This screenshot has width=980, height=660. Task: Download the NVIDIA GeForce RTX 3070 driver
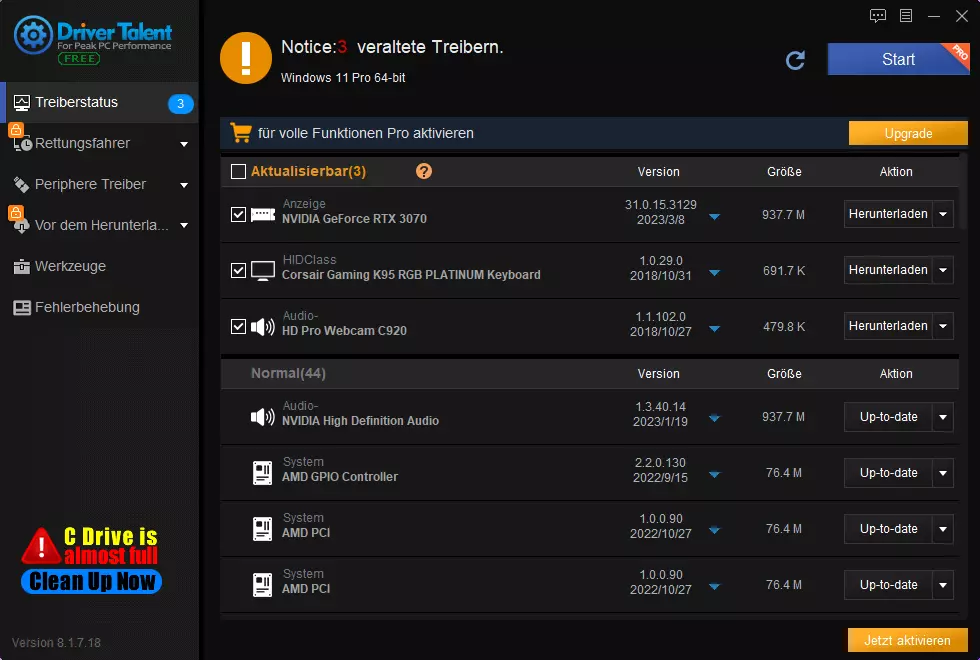(x=888, y=214)
